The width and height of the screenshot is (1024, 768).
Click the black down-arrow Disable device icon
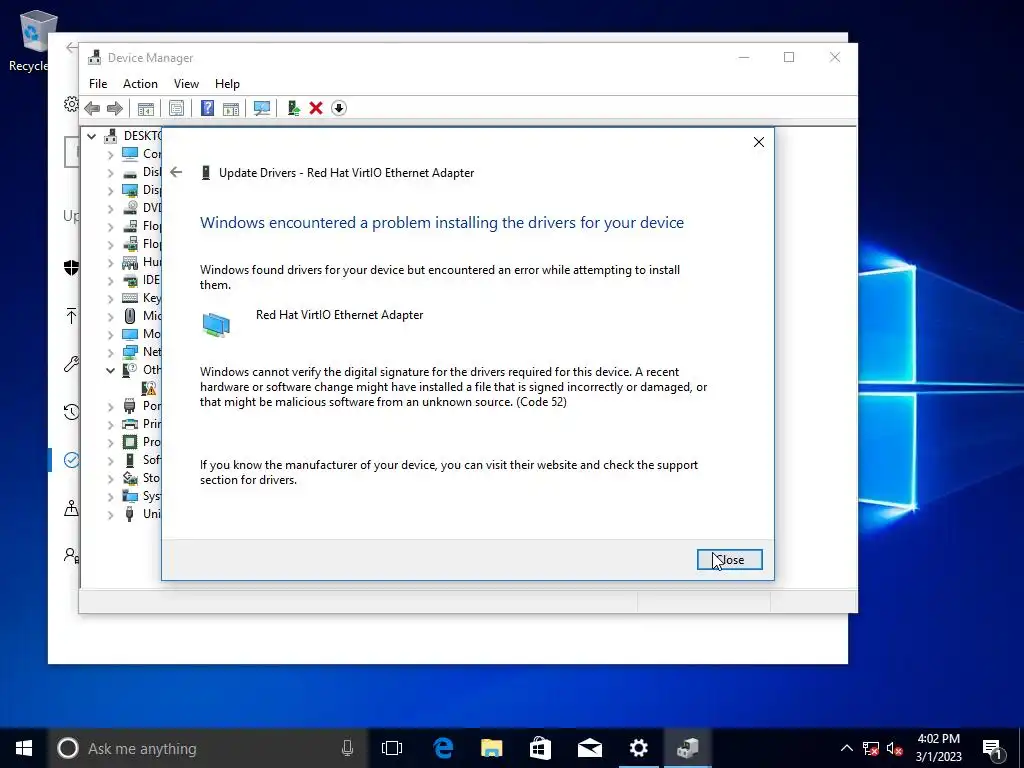pos(338,108)
